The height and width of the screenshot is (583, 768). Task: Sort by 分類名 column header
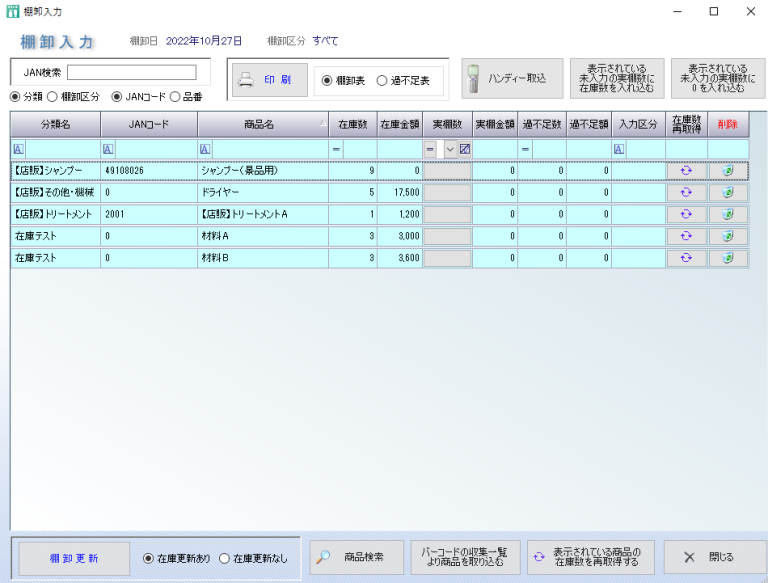point(55,124)
